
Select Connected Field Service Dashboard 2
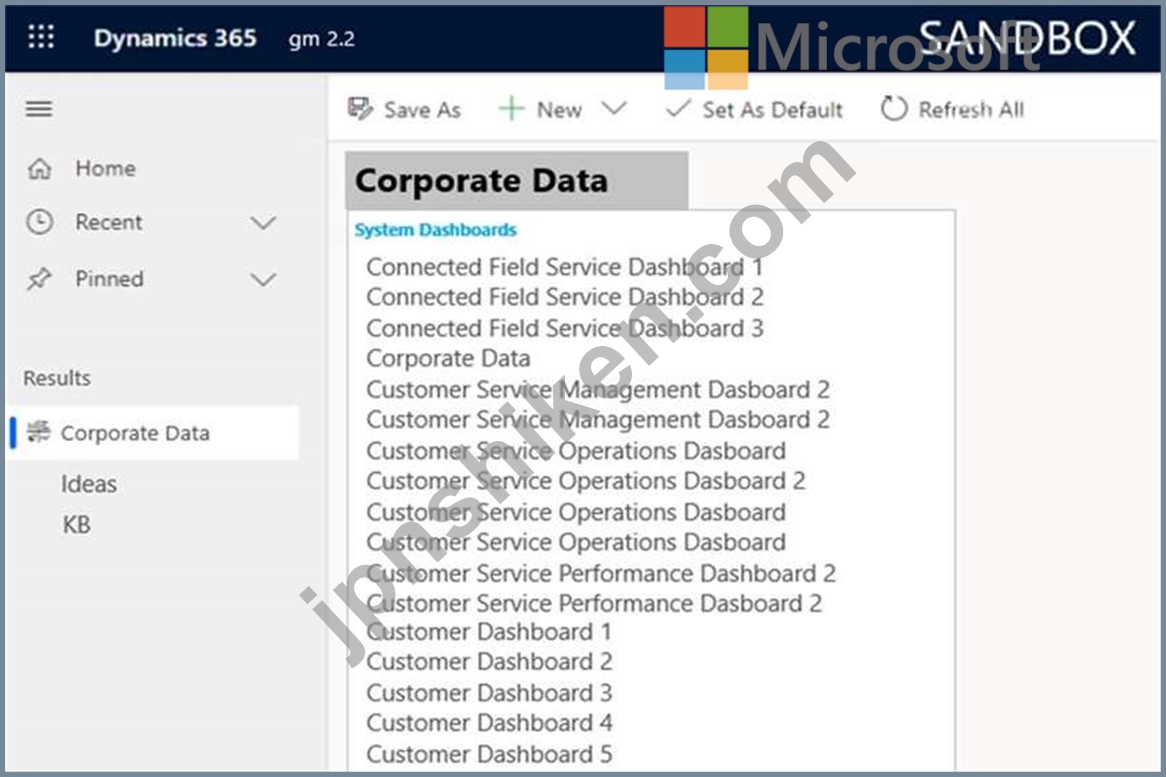(x=565, y=297)
